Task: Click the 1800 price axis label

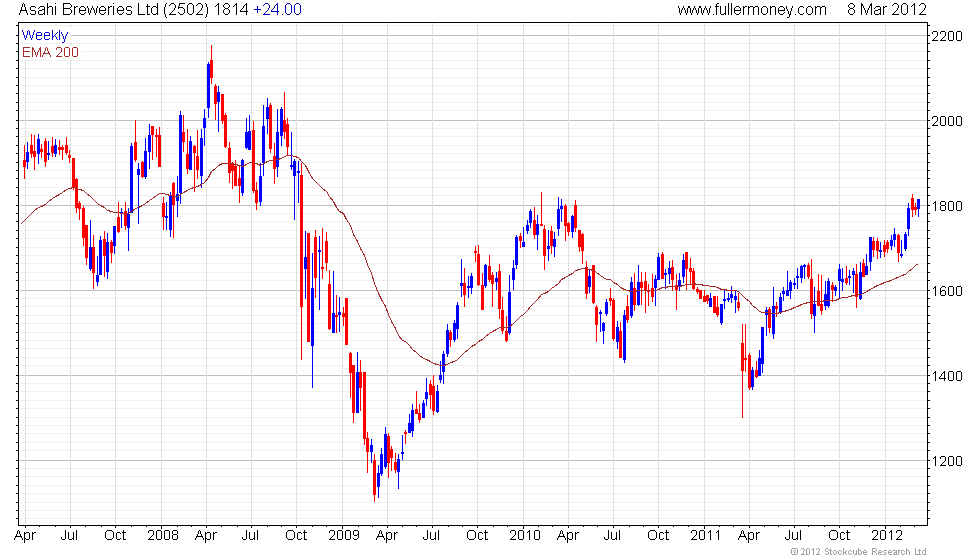Action: [946, 206]
